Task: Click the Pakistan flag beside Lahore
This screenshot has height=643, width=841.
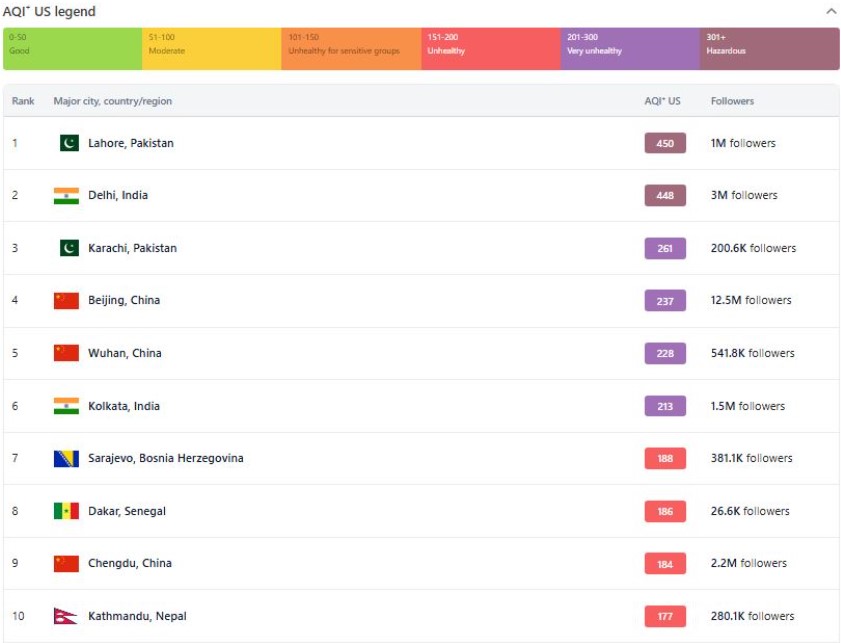Action: click(x=68, y=143)
